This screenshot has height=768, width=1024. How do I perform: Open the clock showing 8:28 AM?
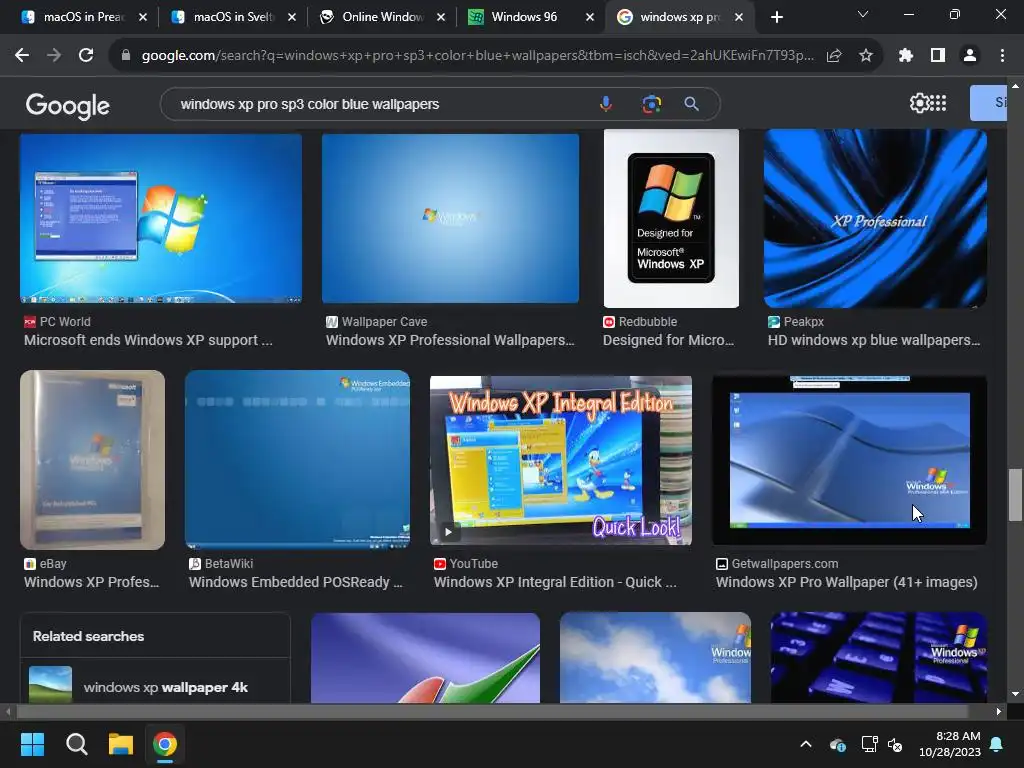tap(950, 744)
